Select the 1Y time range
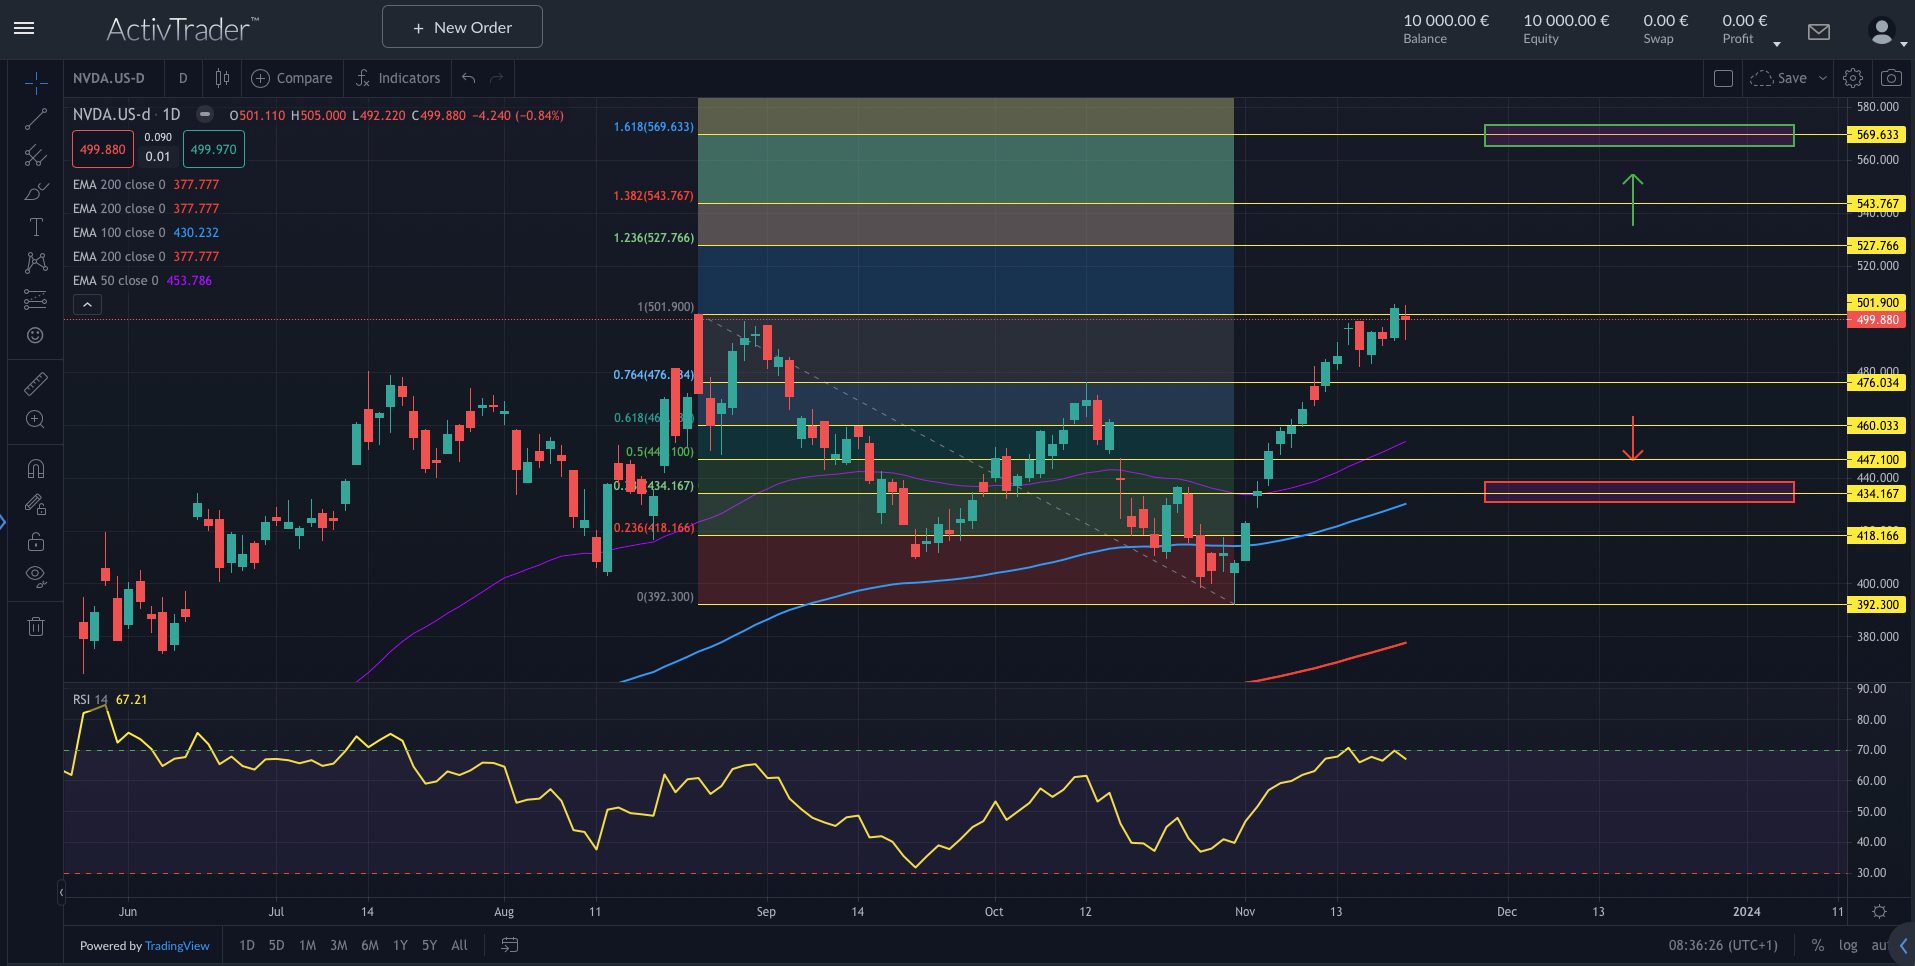This screenshot has height=966, width=1915. click(400, 945)
